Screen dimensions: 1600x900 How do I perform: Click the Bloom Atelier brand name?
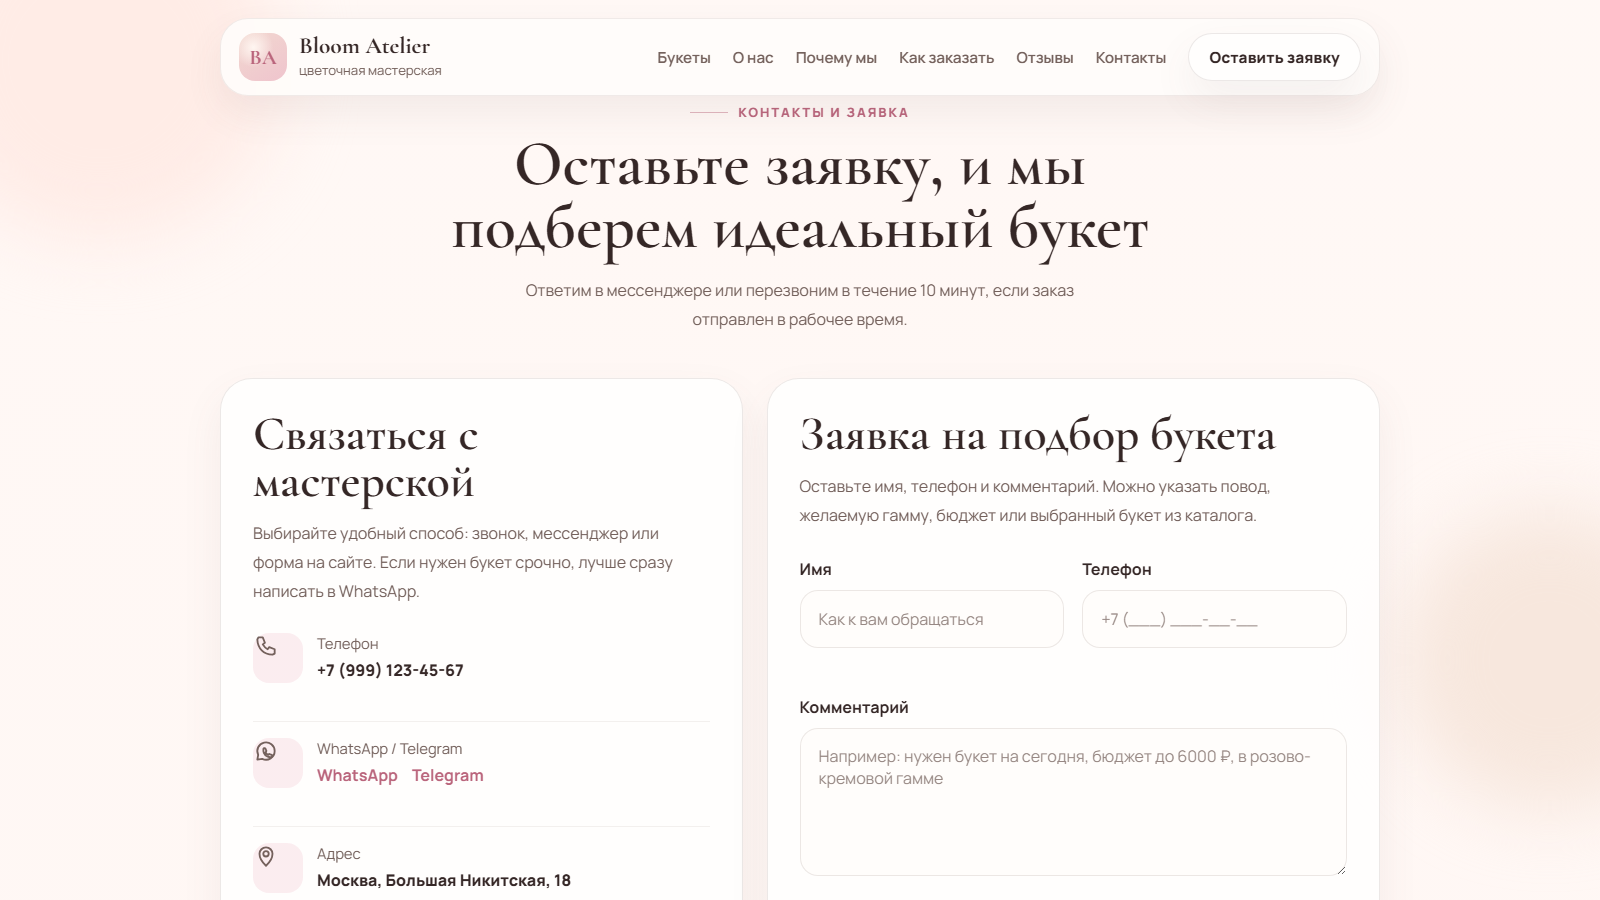365,46
